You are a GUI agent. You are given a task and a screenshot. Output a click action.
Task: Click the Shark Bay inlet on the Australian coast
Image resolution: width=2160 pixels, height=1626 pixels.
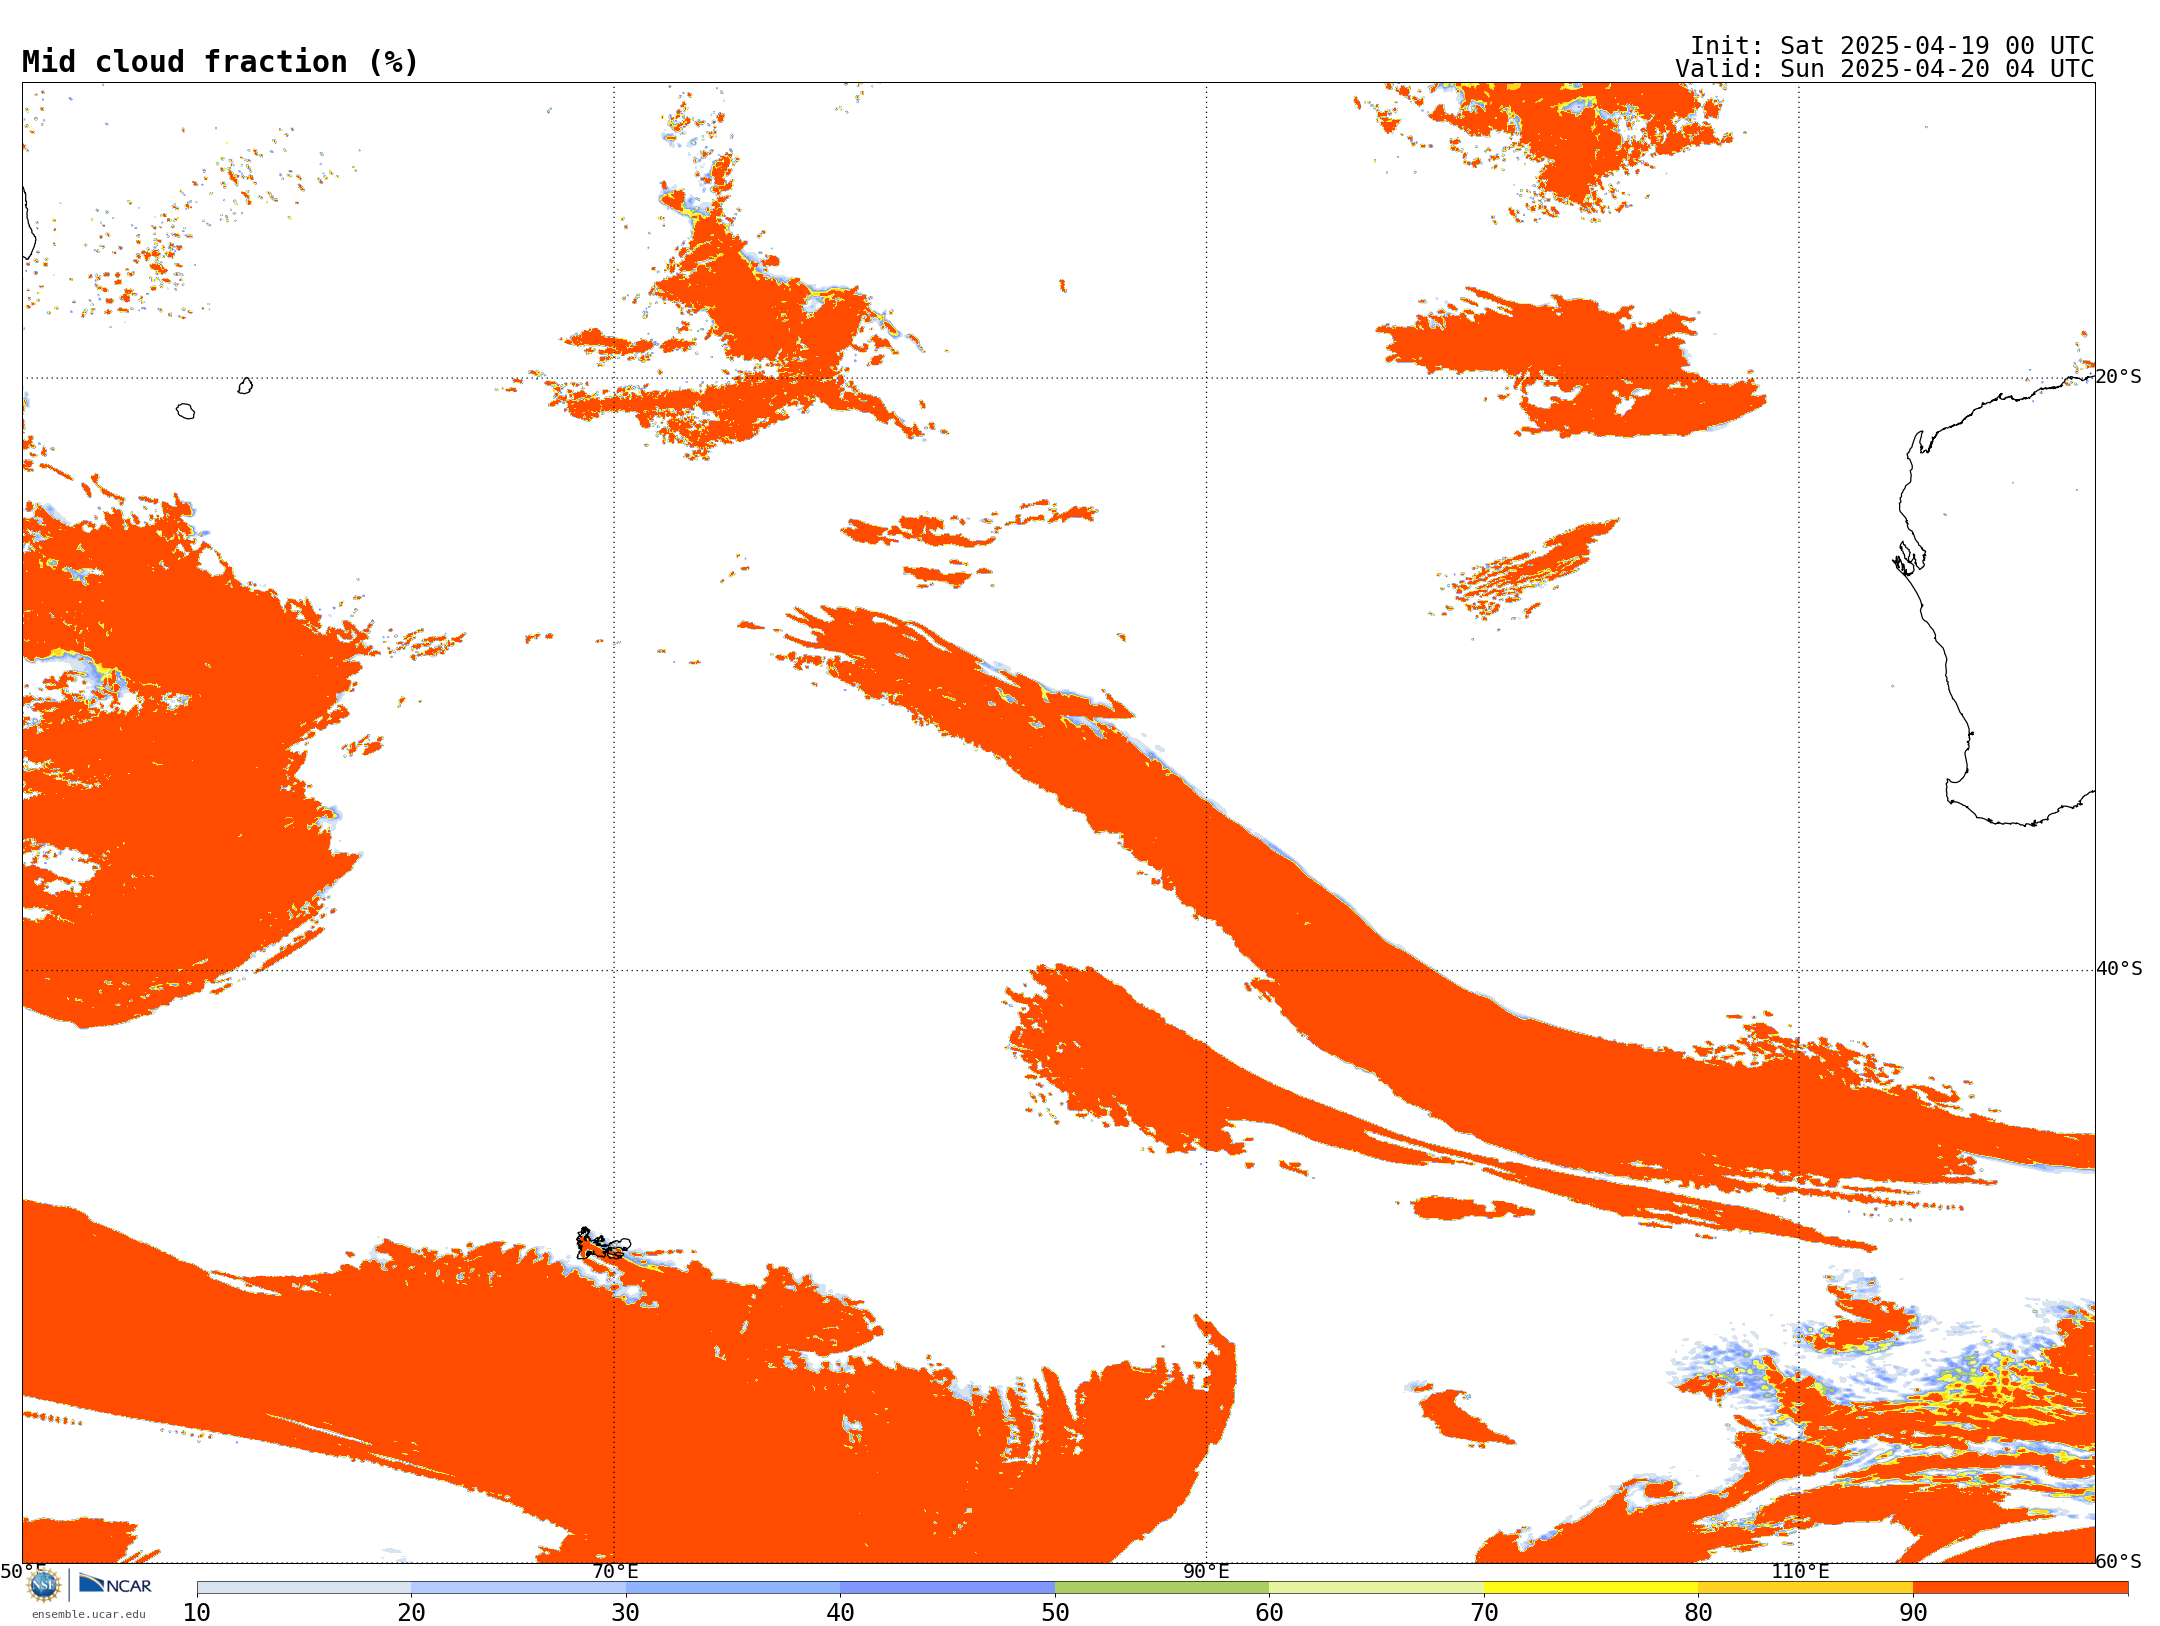[1908, 559]
